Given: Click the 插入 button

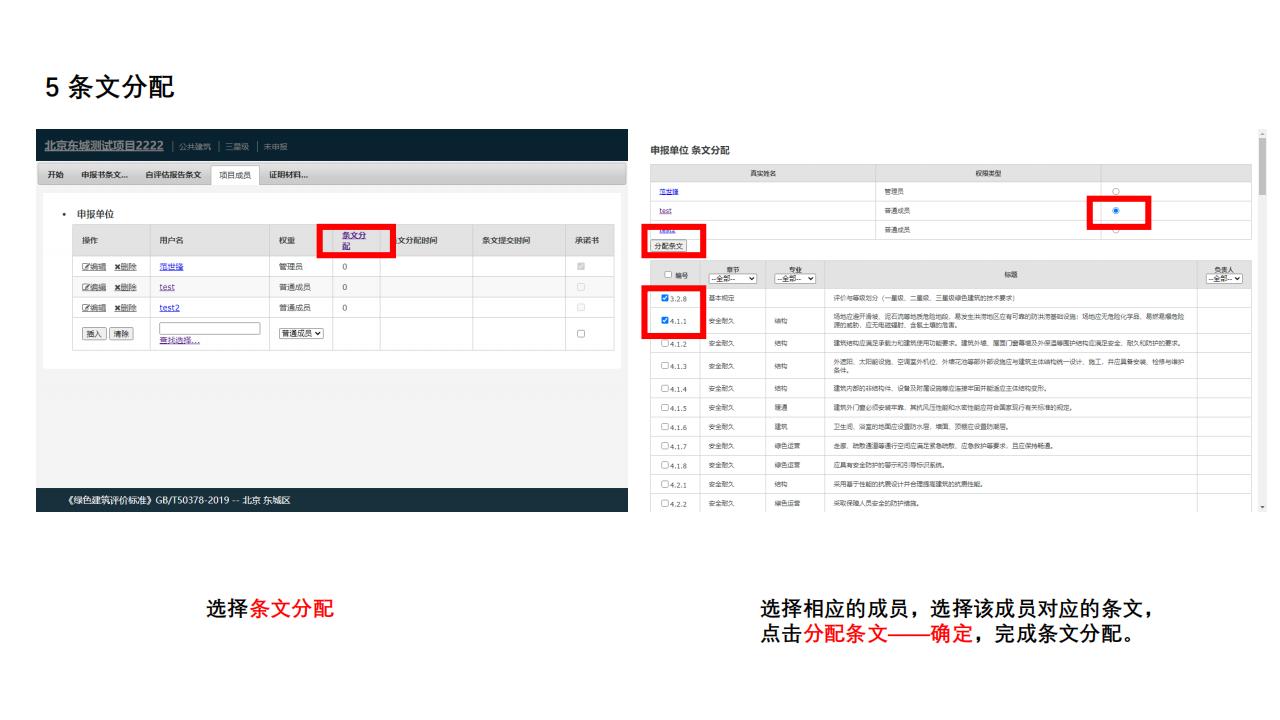Looking at the screenshot, I should point(94,333).
